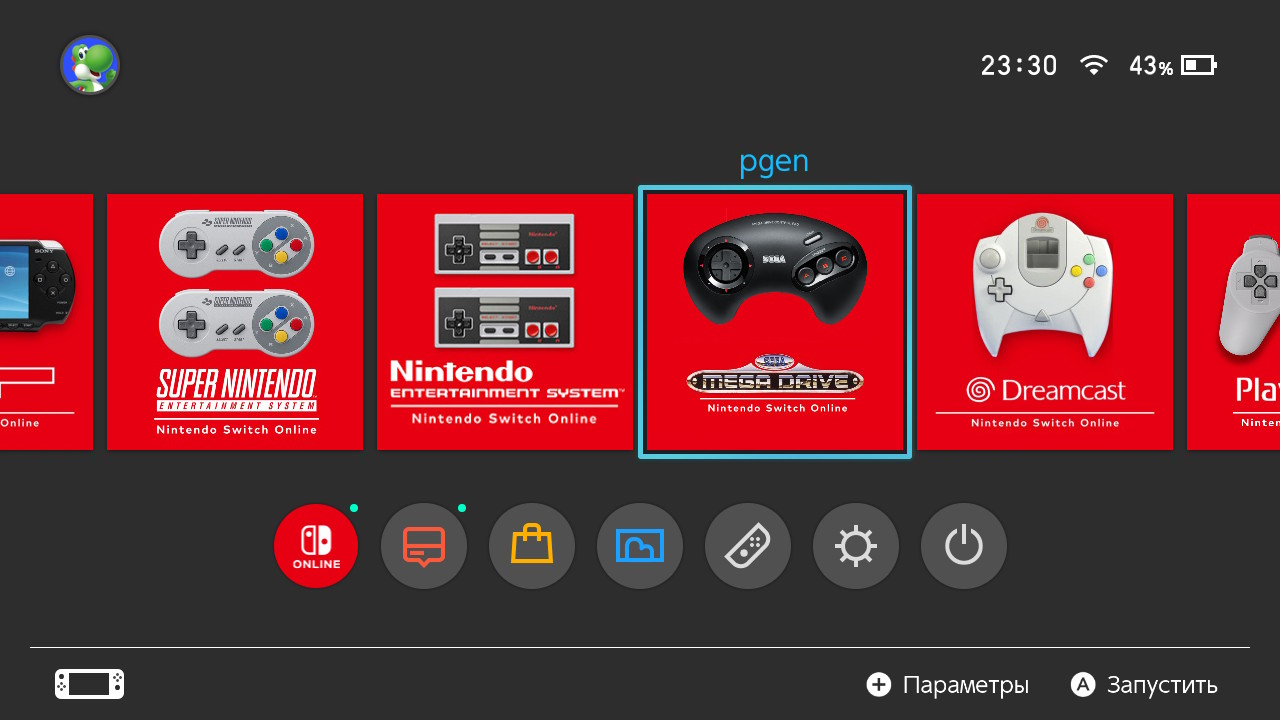1280x720 pixels.
Task: Launch the Sega Mega Drive tile
Action: [x=775, y=322]
